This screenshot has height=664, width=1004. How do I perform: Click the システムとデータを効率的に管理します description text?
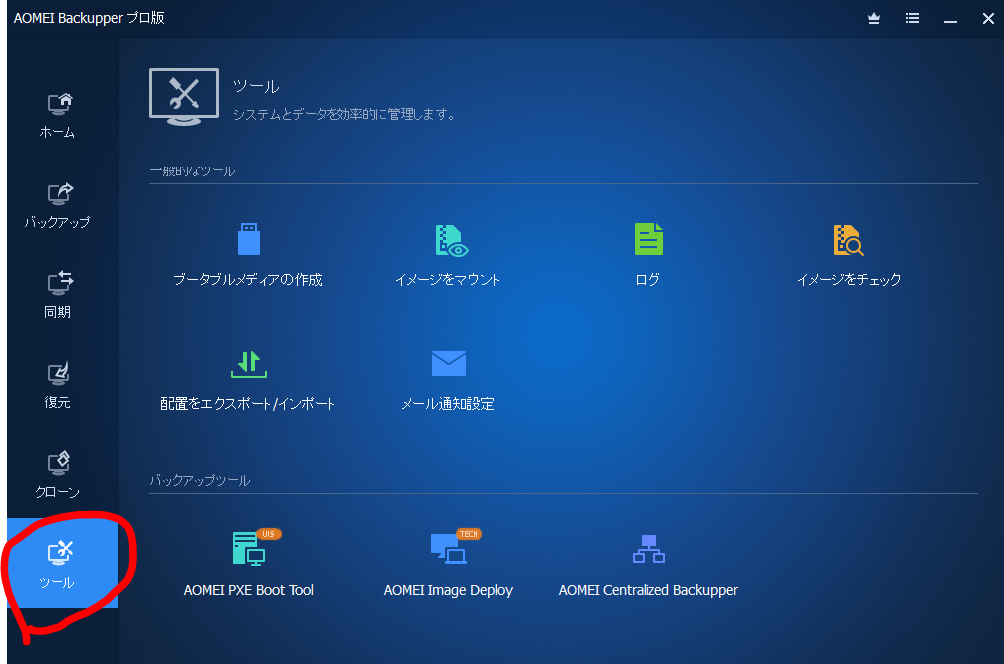click(344, 115)
